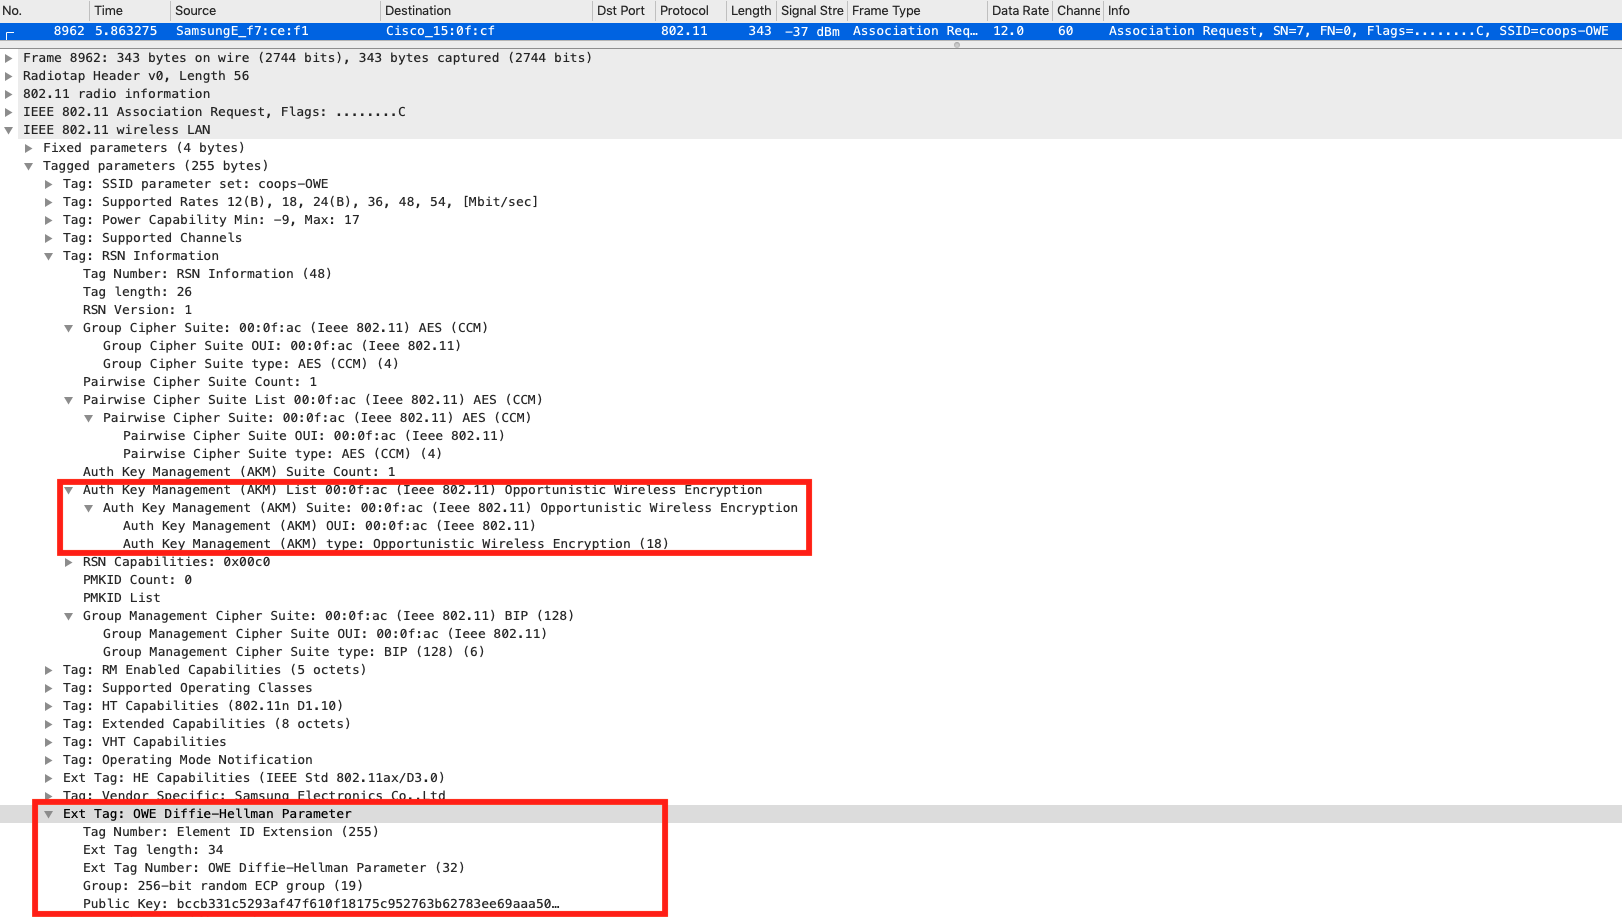Expand 802.11 radio information
Viewport: 1622px width, 917px height.
click(x=9, y=94)
